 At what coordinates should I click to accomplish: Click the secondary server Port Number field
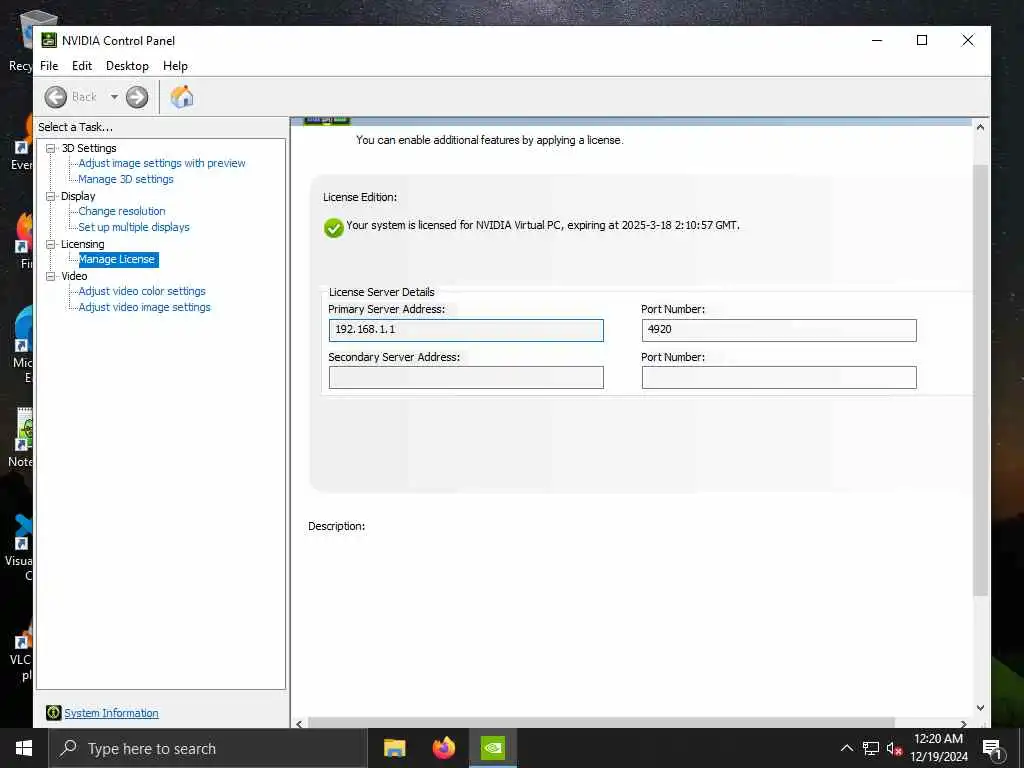(779, 377)
